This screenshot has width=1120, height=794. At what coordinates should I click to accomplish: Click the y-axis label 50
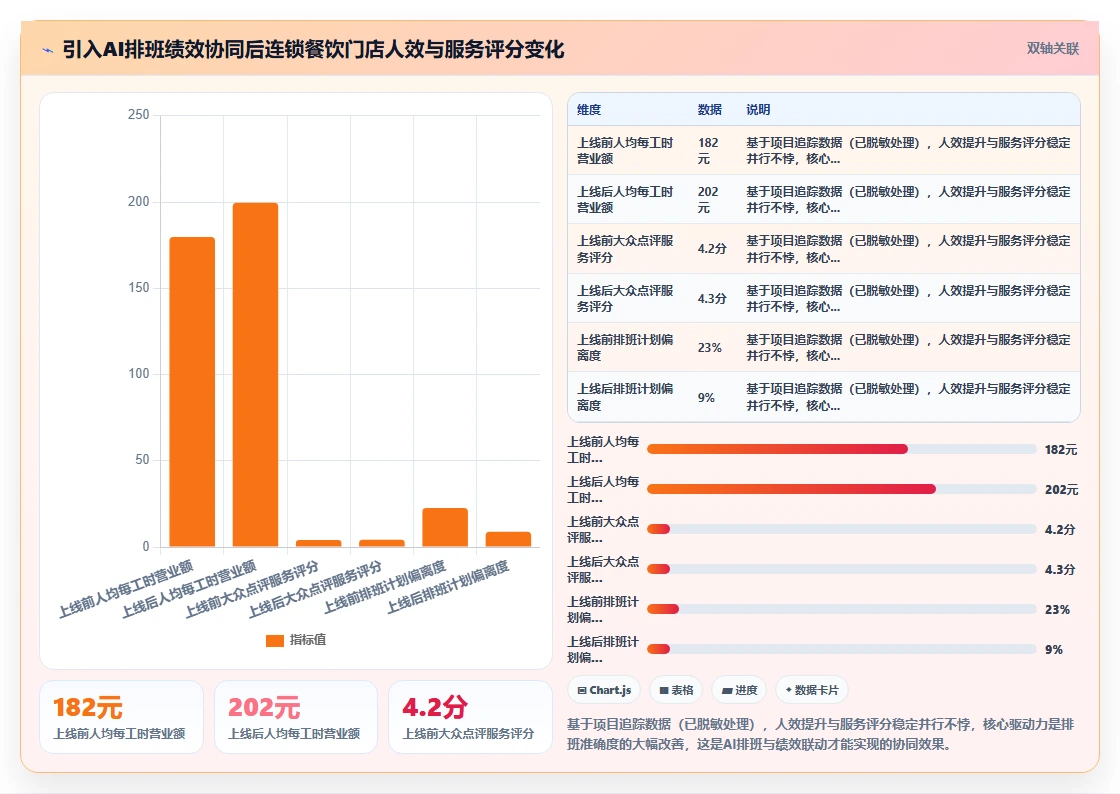[142, 460]
